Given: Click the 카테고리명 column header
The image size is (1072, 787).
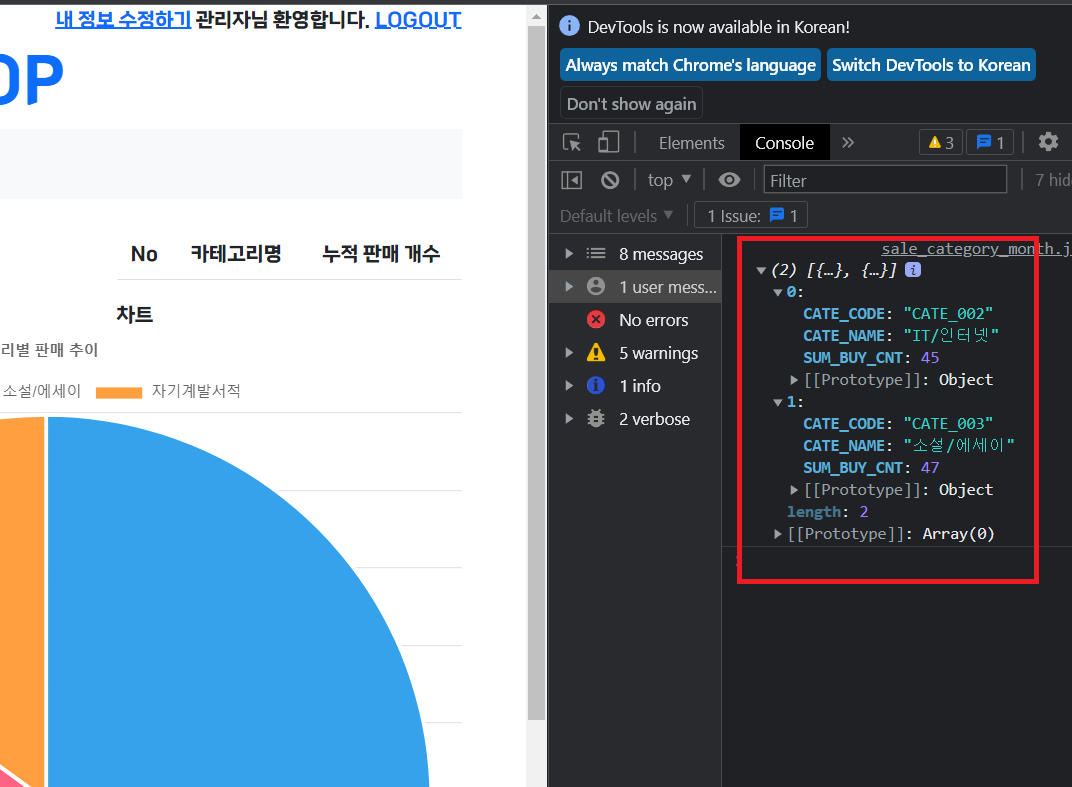Looking at the screenshot, I should click(236, 254).
